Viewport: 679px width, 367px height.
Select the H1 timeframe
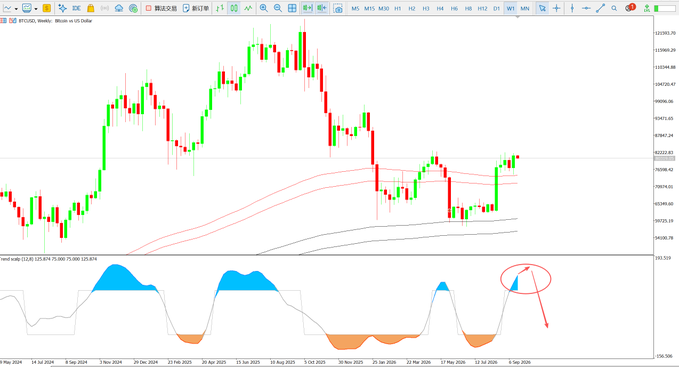(x=398, y=9)
